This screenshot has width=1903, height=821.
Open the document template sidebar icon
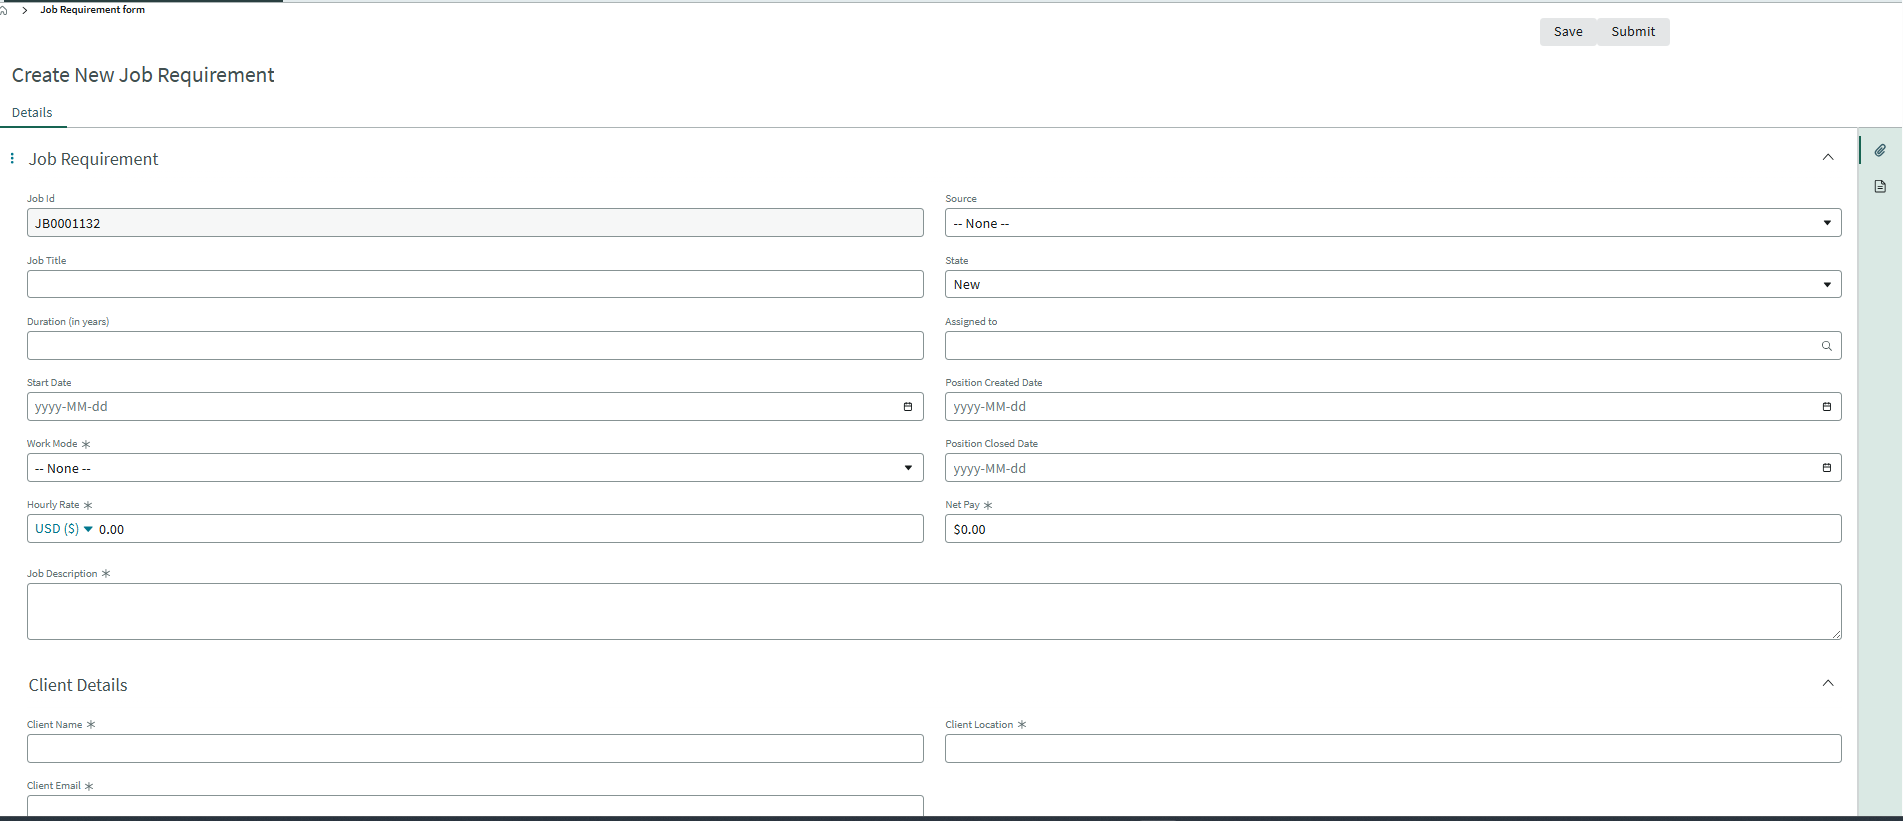tap(1880, 186)
